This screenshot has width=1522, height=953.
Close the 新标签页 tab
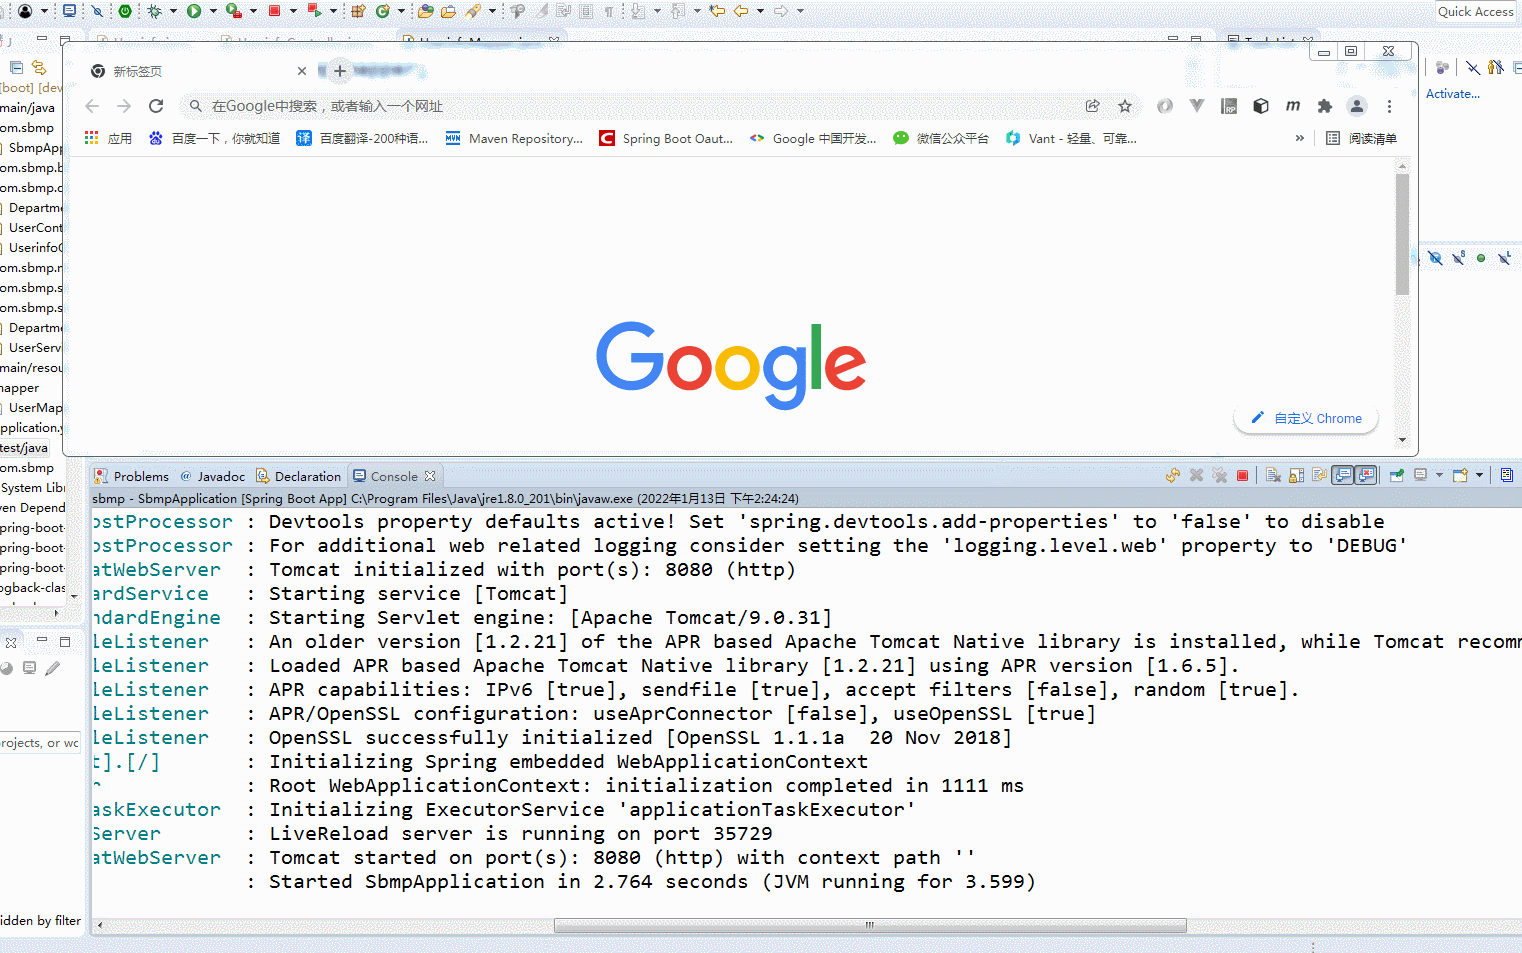click(302, 71)
